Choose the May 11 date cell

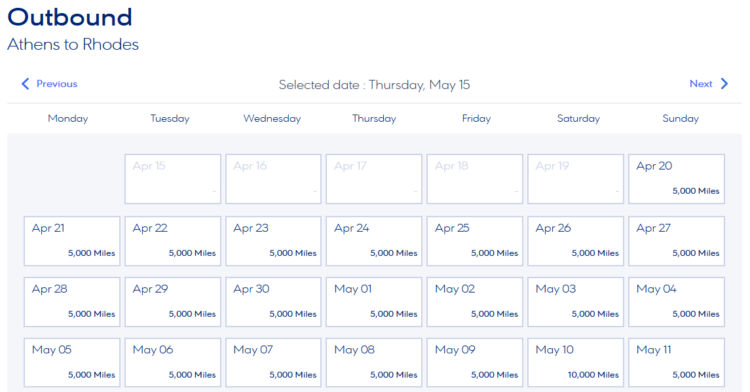click(676, 362)
